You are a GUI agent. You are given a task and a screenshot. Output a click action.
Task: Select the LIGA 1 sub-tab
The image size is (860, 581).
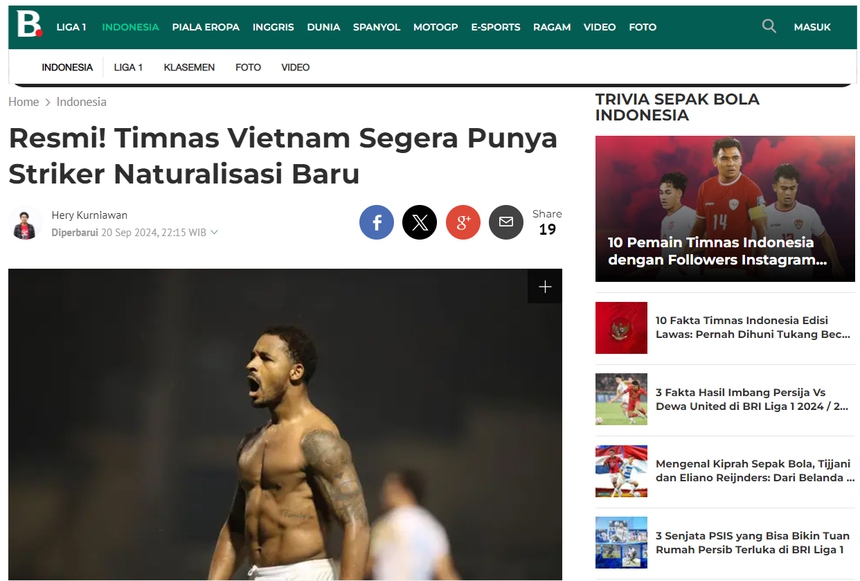click(128, 67)
